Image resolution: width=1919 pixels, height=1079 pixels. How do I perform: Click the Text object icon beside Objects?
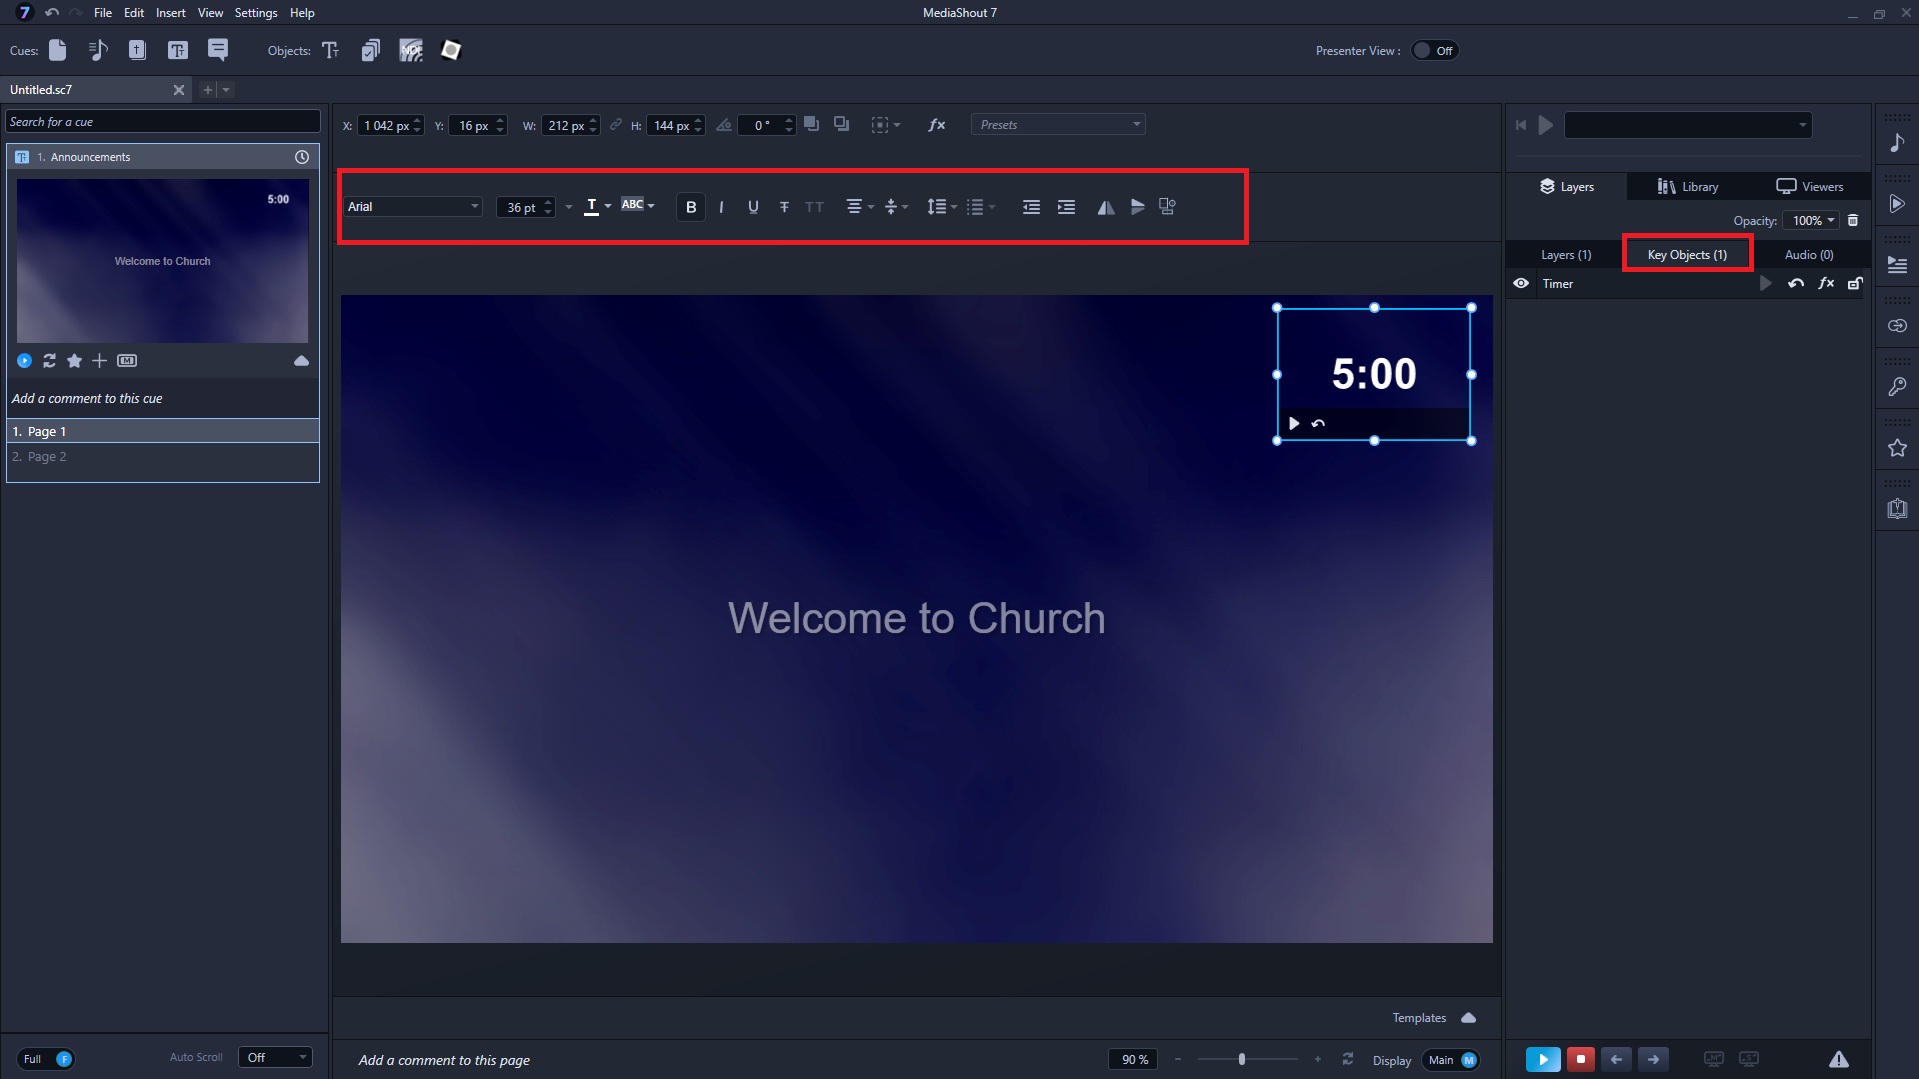pyautogui.click(x=331, y=50)
